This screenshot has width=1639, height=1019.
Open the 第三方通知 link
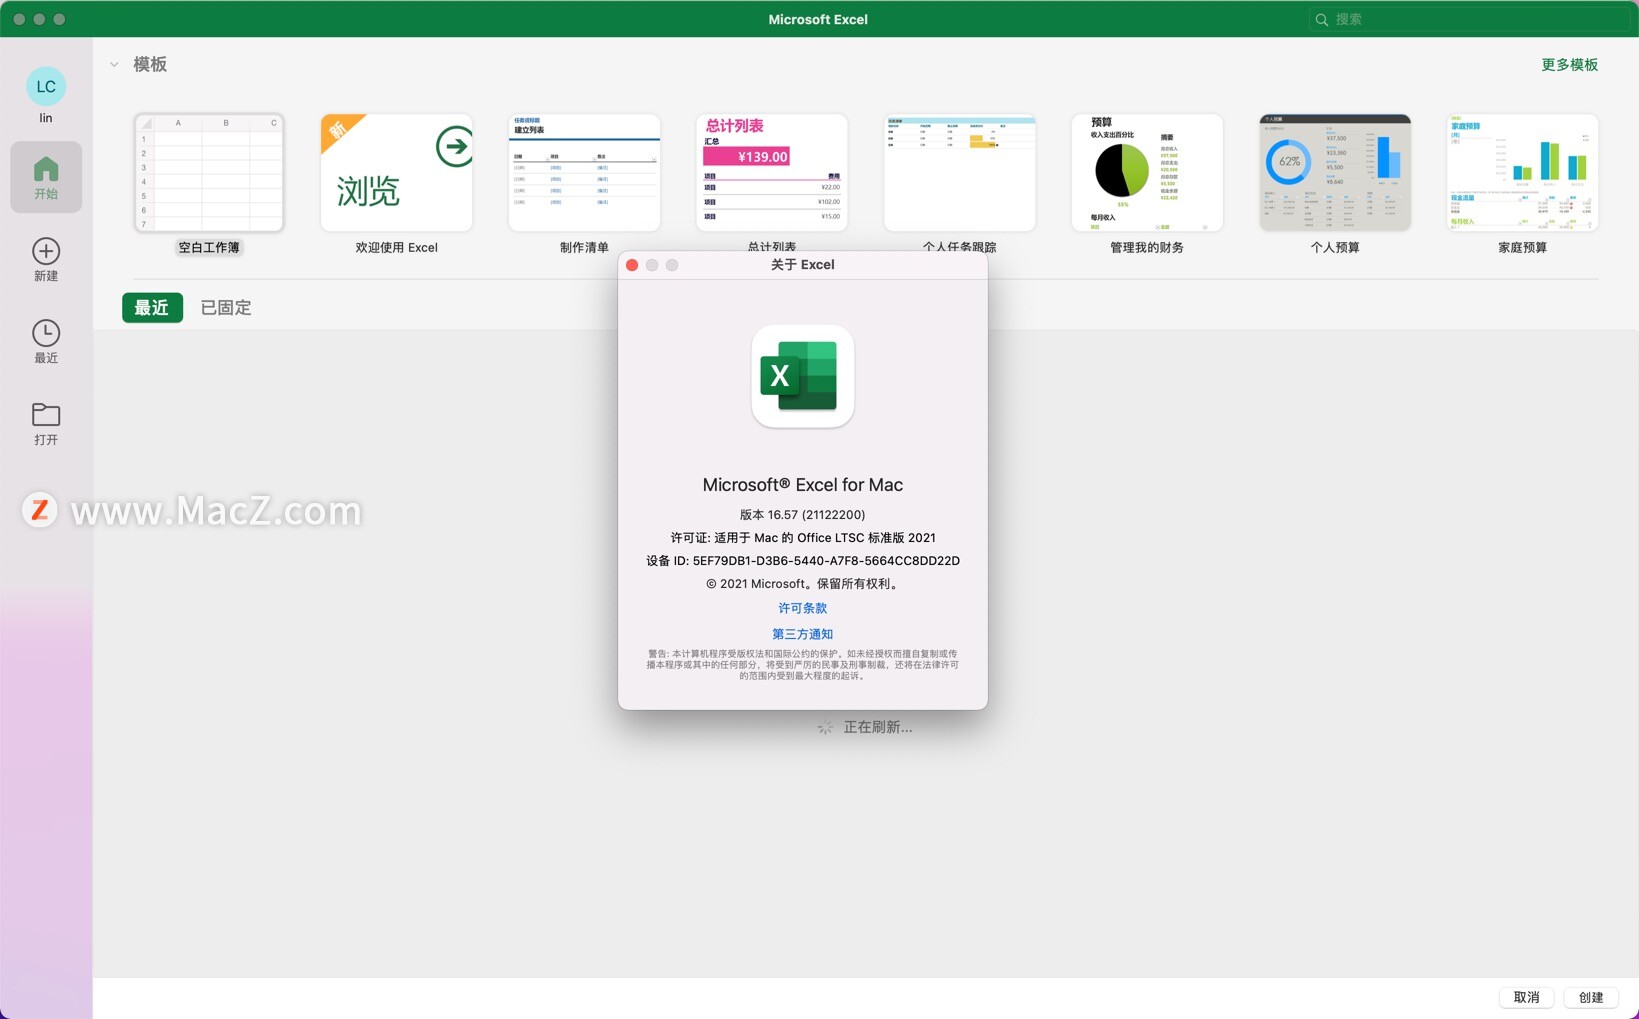pos(802,634)
